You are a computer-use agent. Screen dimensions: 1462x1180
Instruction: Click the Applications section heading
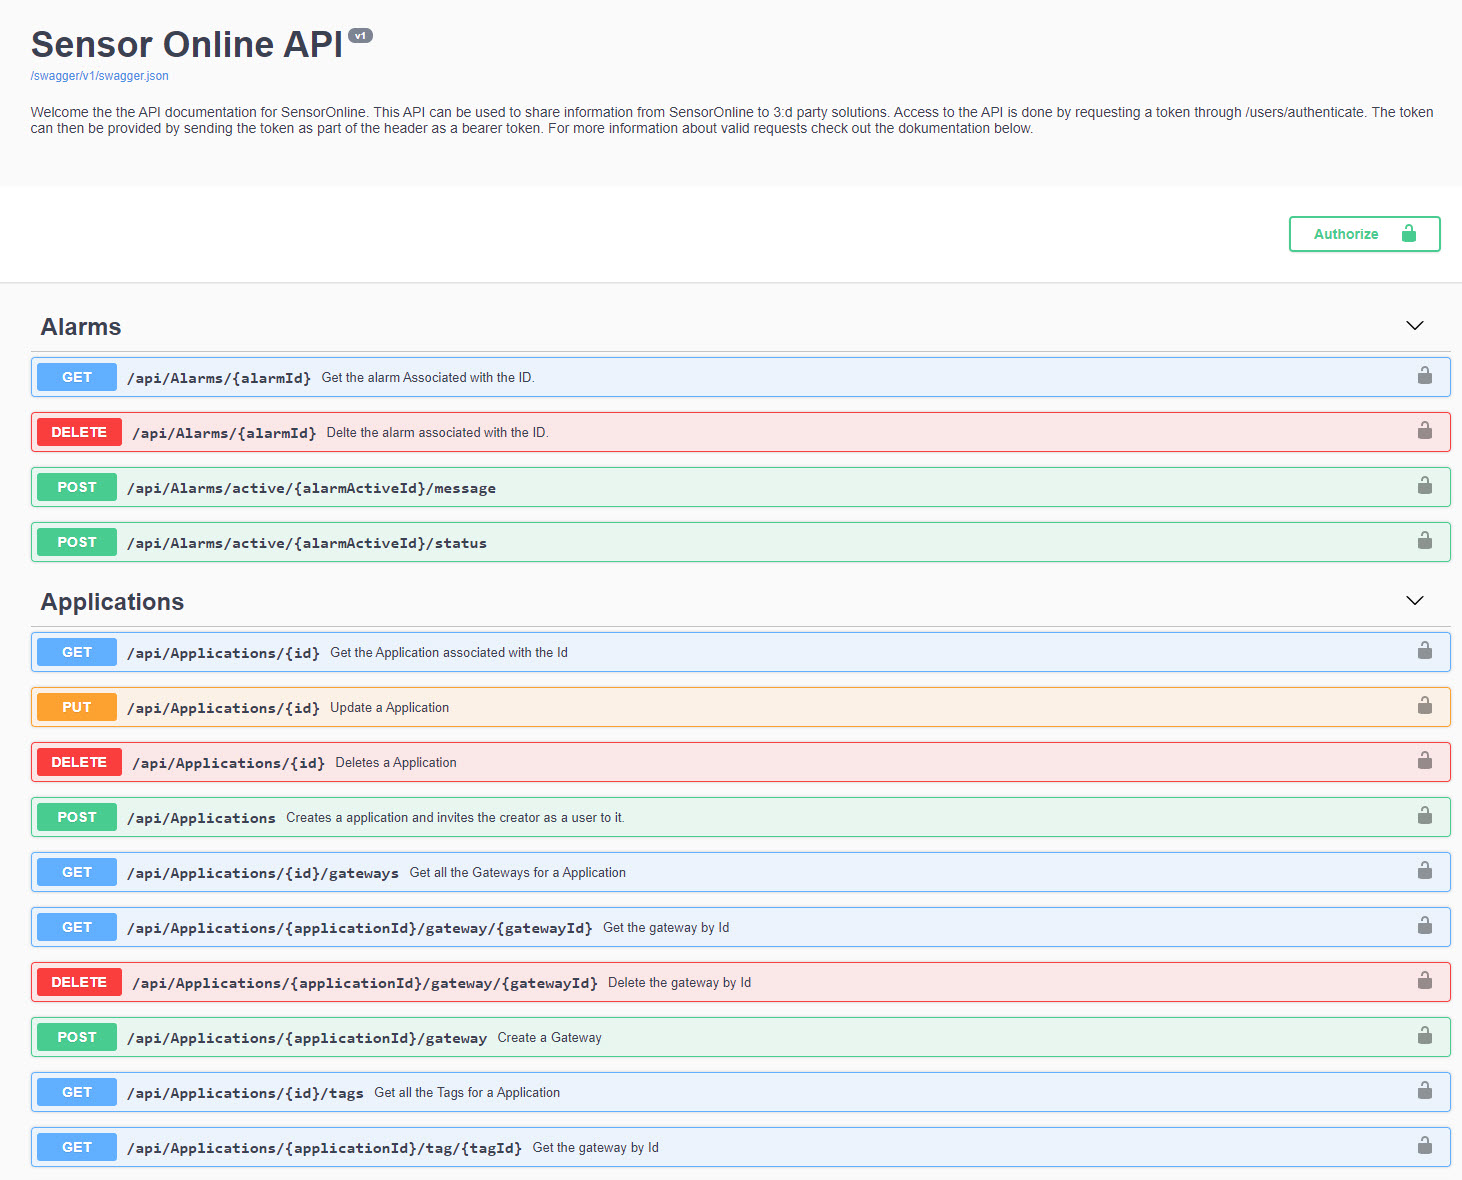point(112,602)
